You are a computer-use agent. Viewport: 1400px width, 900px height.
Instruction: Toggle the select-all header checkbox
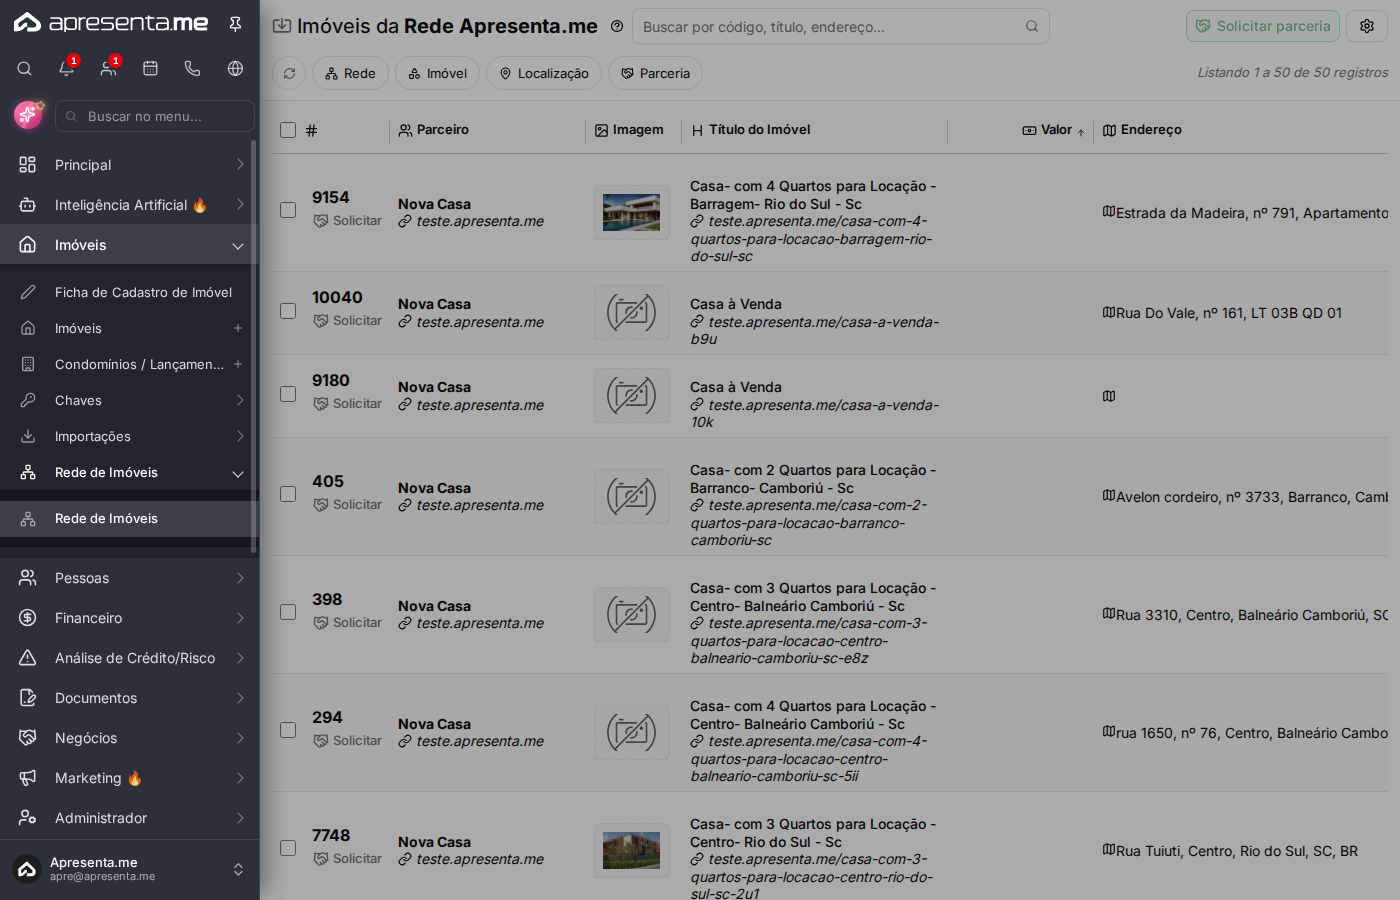click(288, 130)
